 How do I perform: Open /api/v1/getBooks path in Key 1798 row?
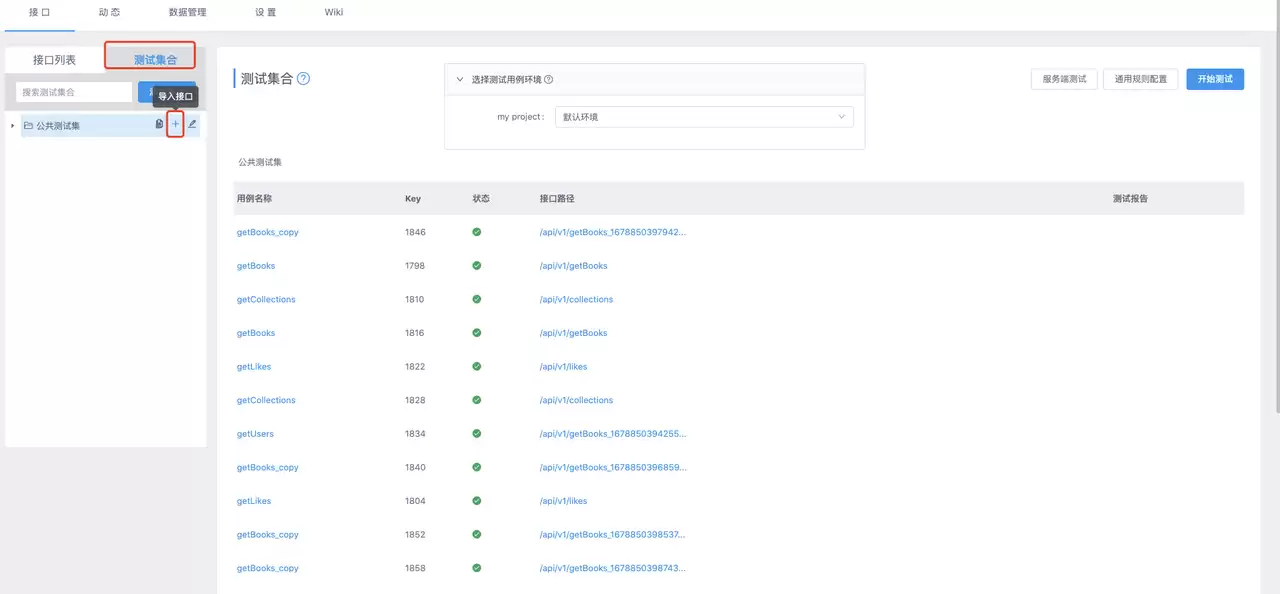[573, 266]
